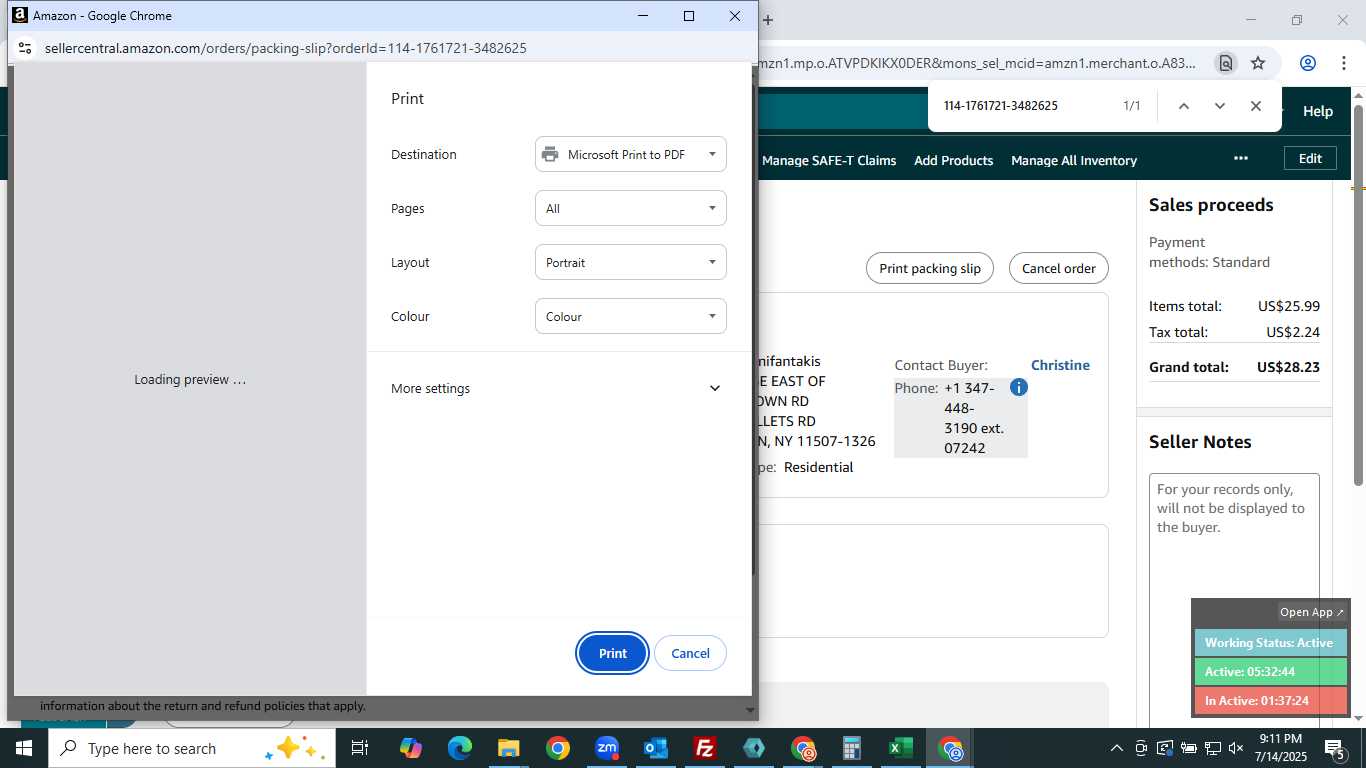This screenshot has height=768, width=1366.
Task: Click the Working Status: Active indicator
Action: pos(1270,643)
